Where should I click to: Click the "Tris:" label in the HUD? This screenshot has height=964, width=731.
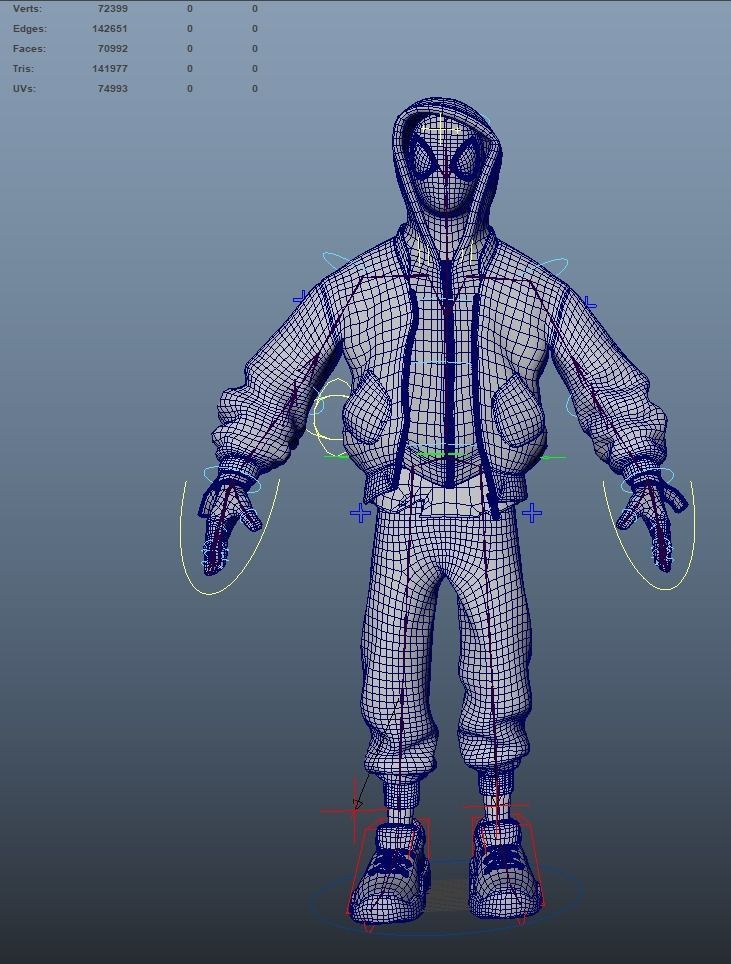point(23,68)
